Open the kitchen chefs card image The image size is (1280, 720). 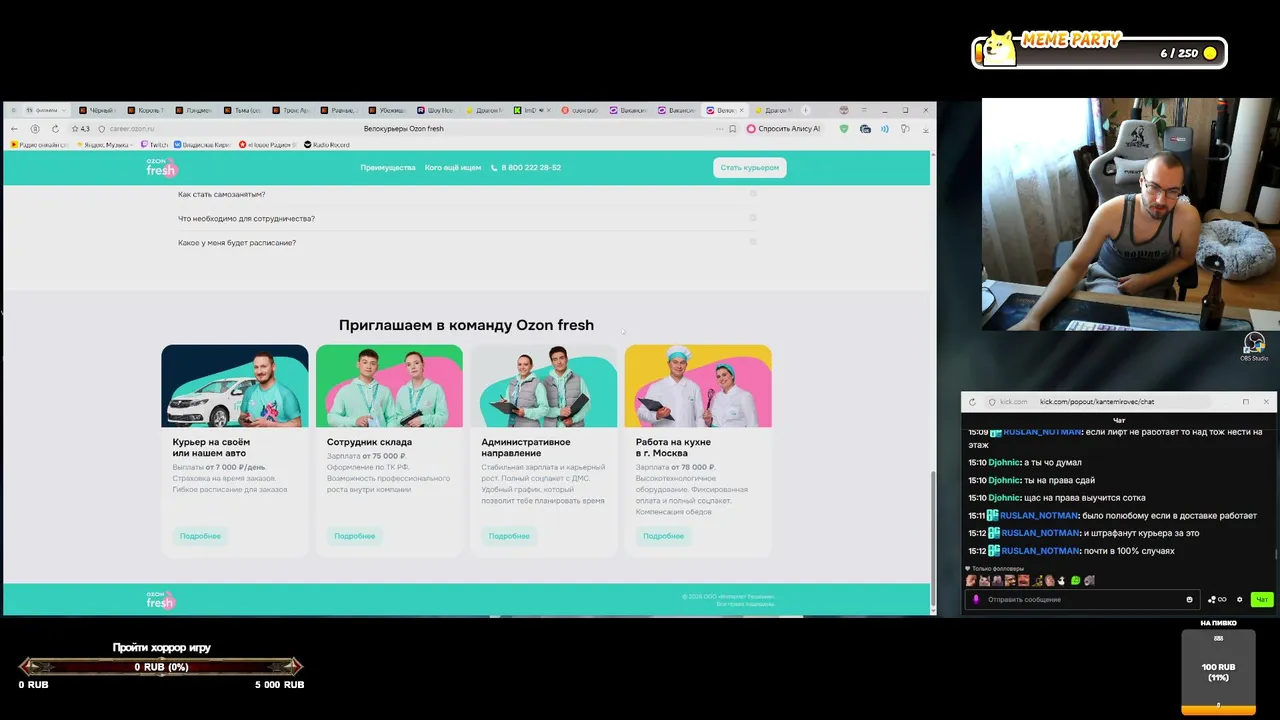[698, 386]
